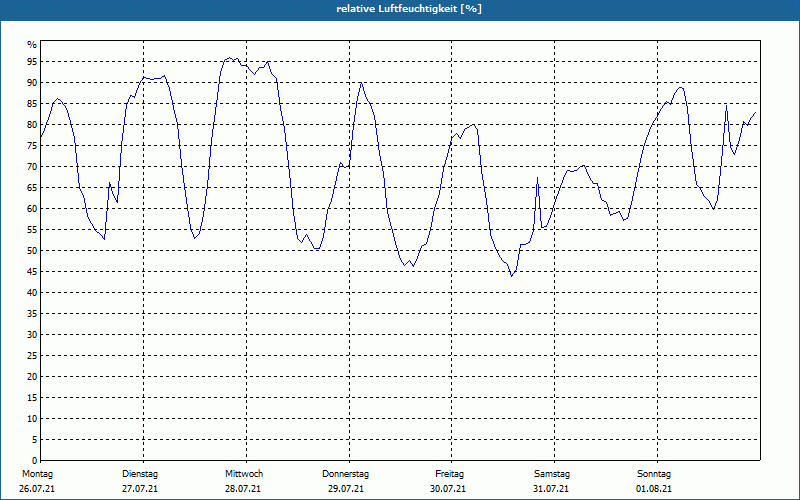Screen dimensions: 800x500
Task: Select the 'Donnerstag' day label
Action: tap(345, 474)
